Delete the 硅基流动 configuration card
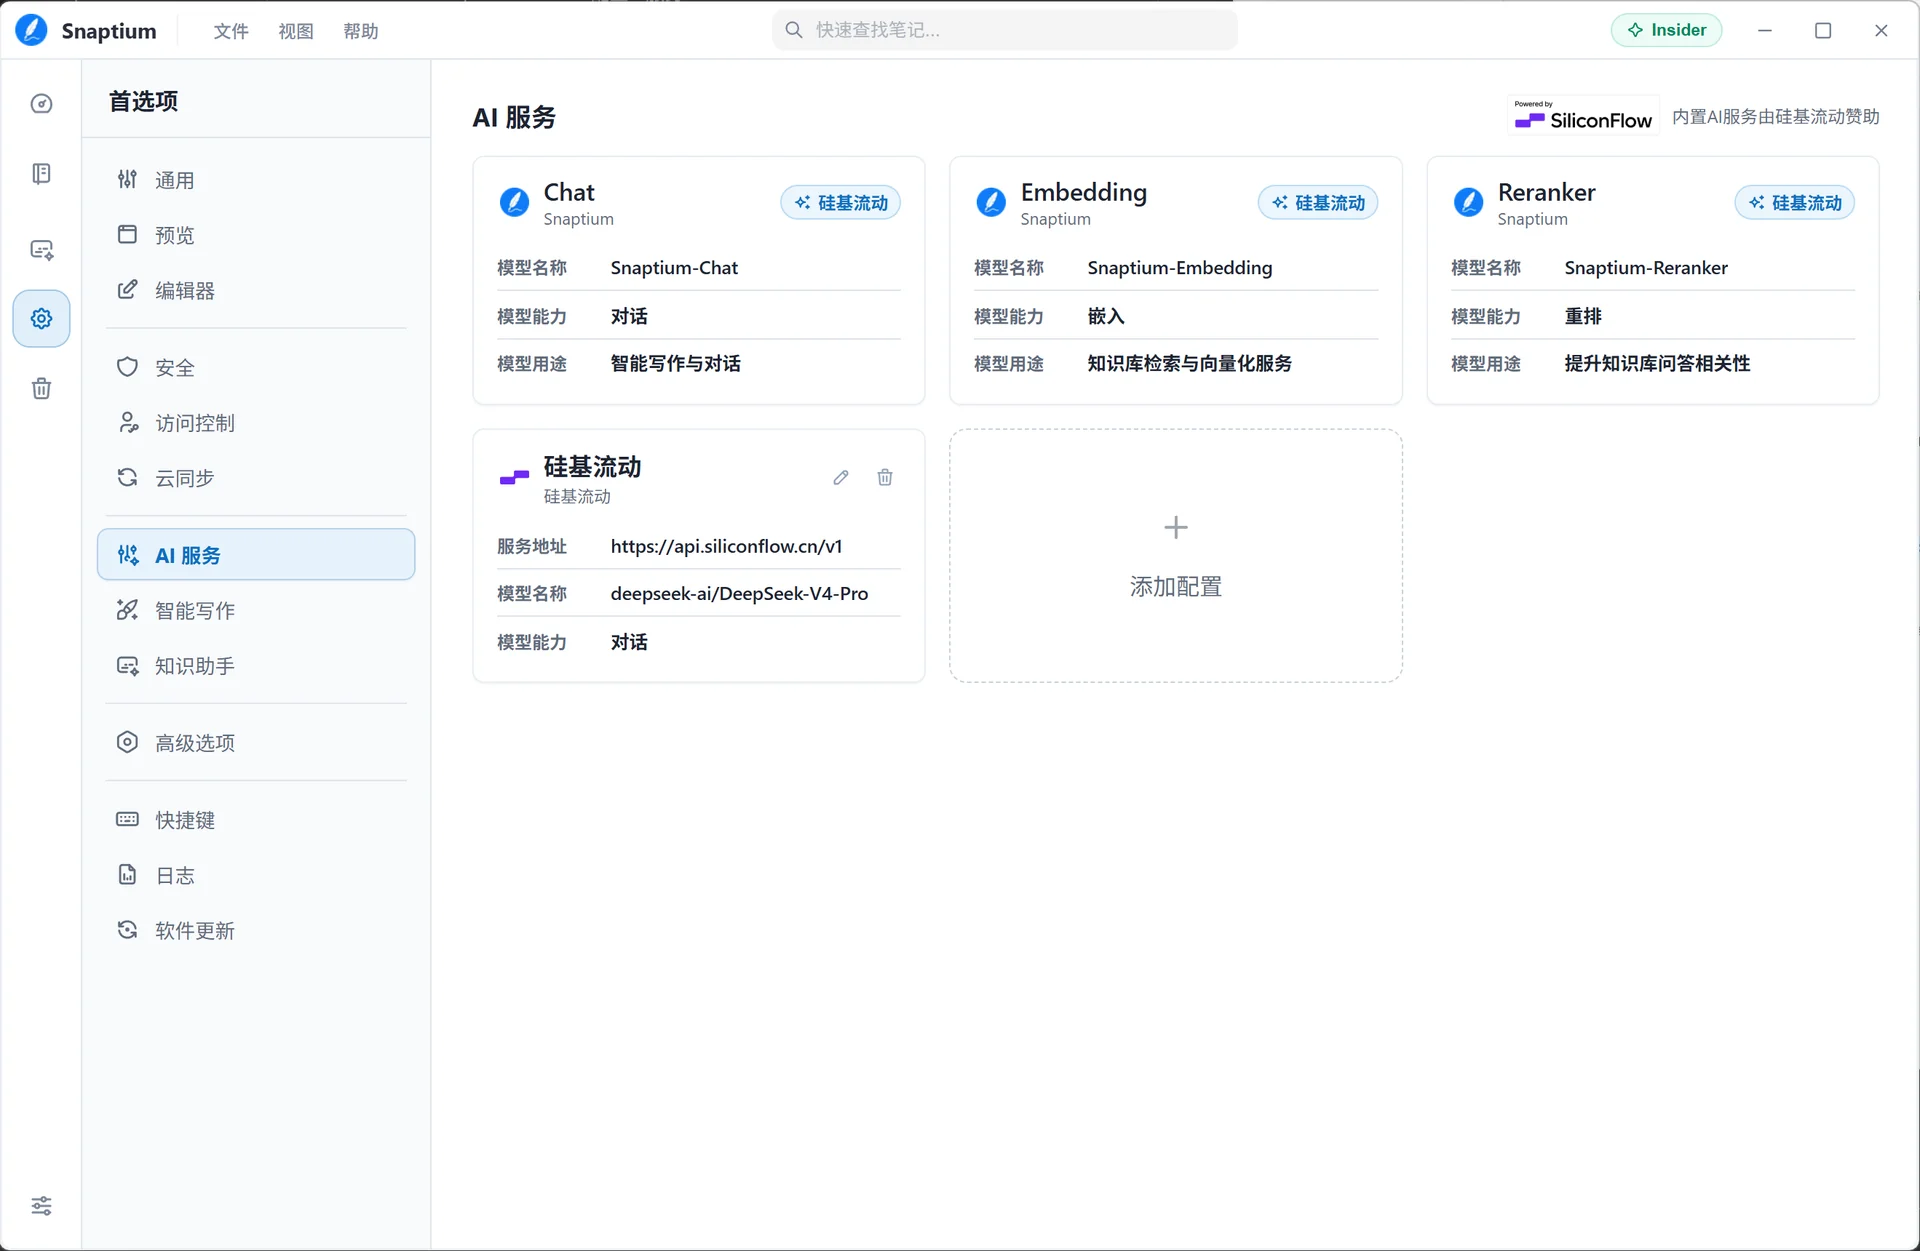 point(885,478)
